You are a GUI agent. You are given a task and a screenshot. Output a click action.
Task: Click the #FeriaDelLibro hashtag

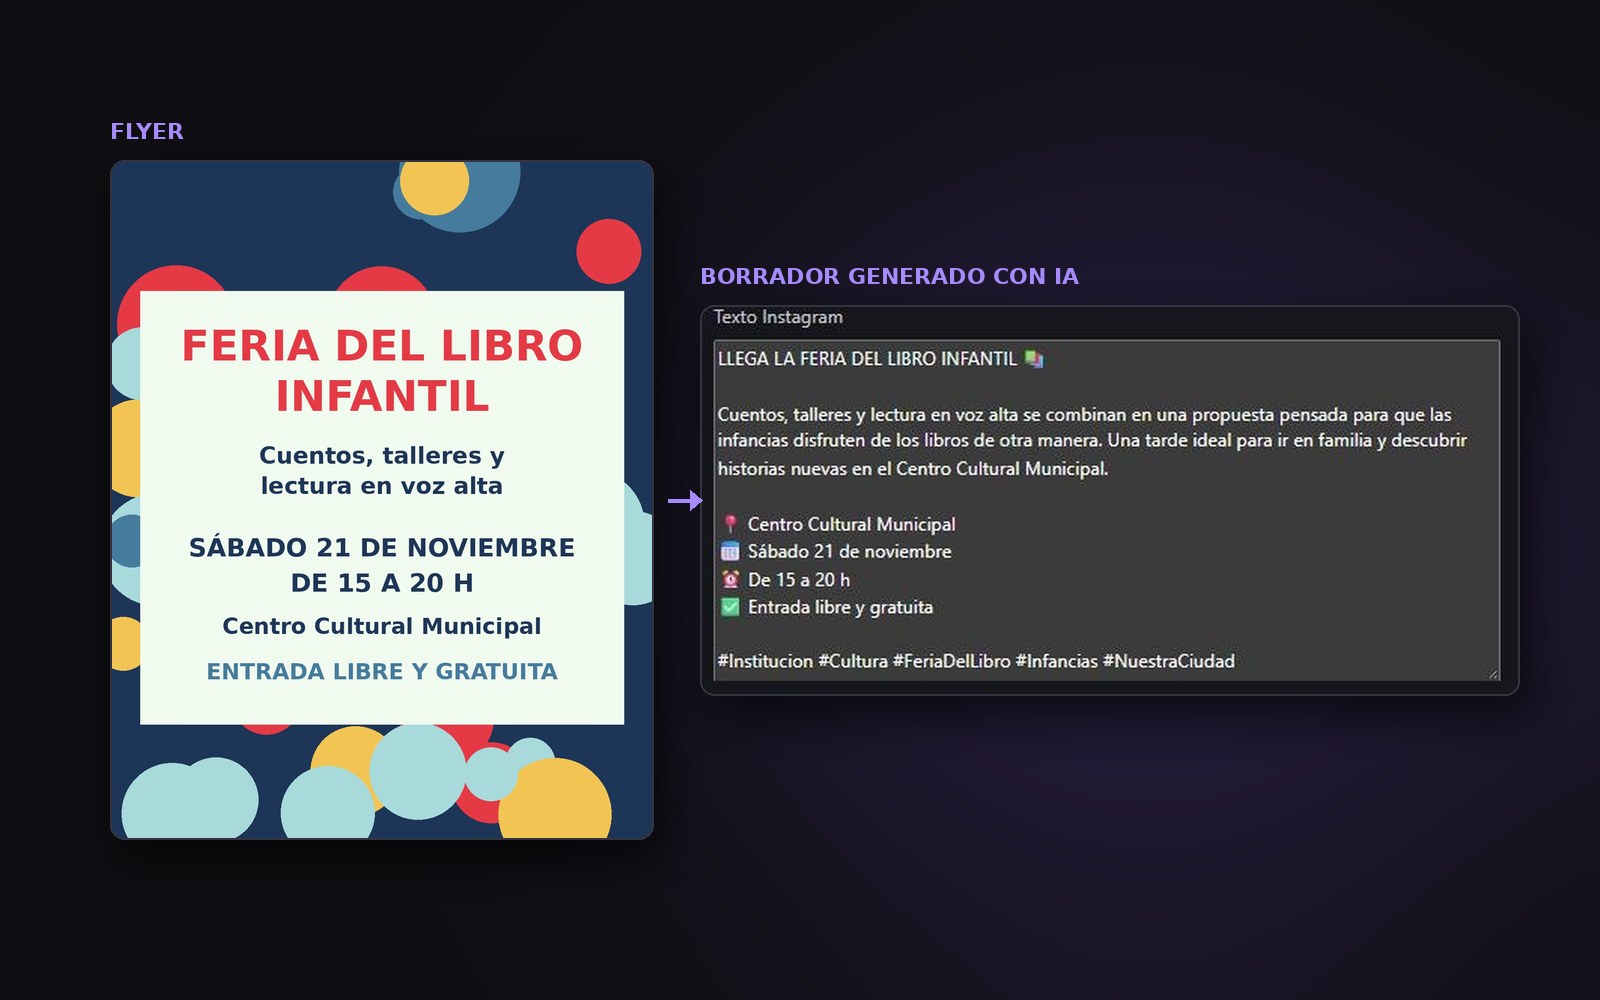[x=951, y=661]
